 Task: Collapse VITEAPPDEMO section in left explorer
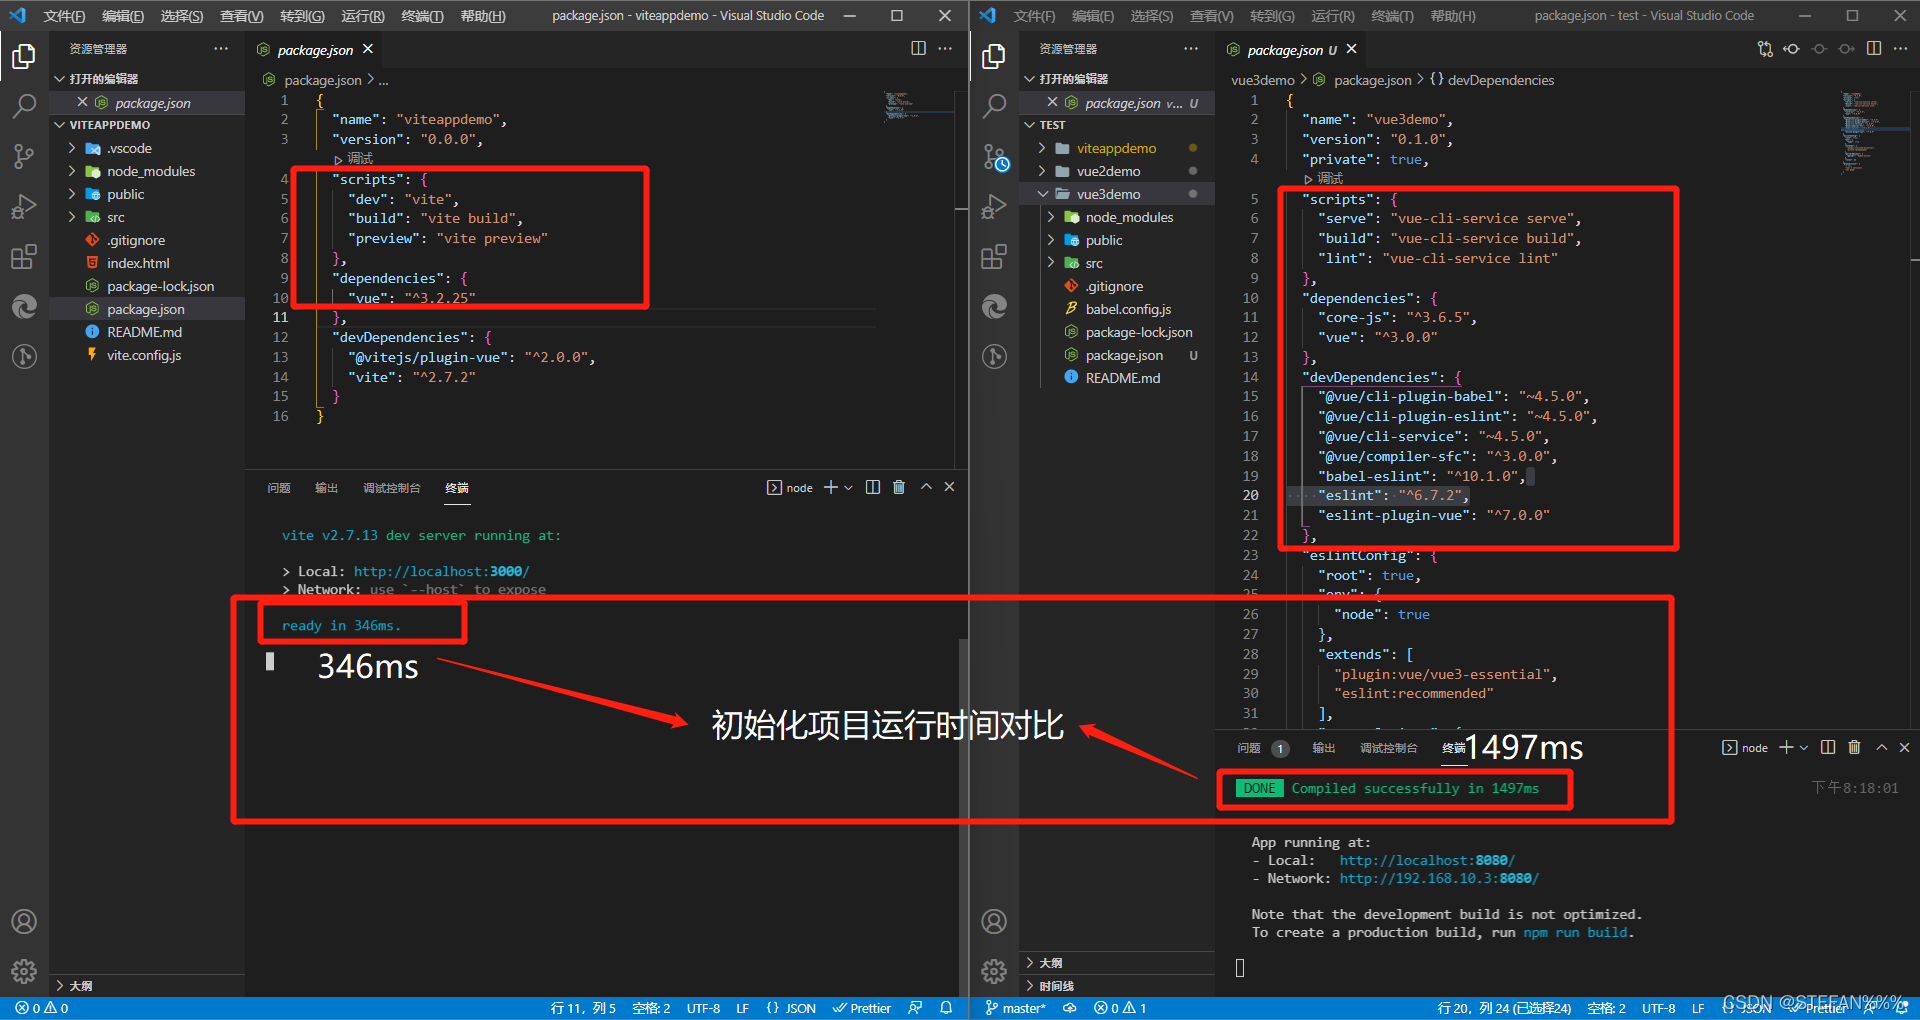(x=148, y=125)
